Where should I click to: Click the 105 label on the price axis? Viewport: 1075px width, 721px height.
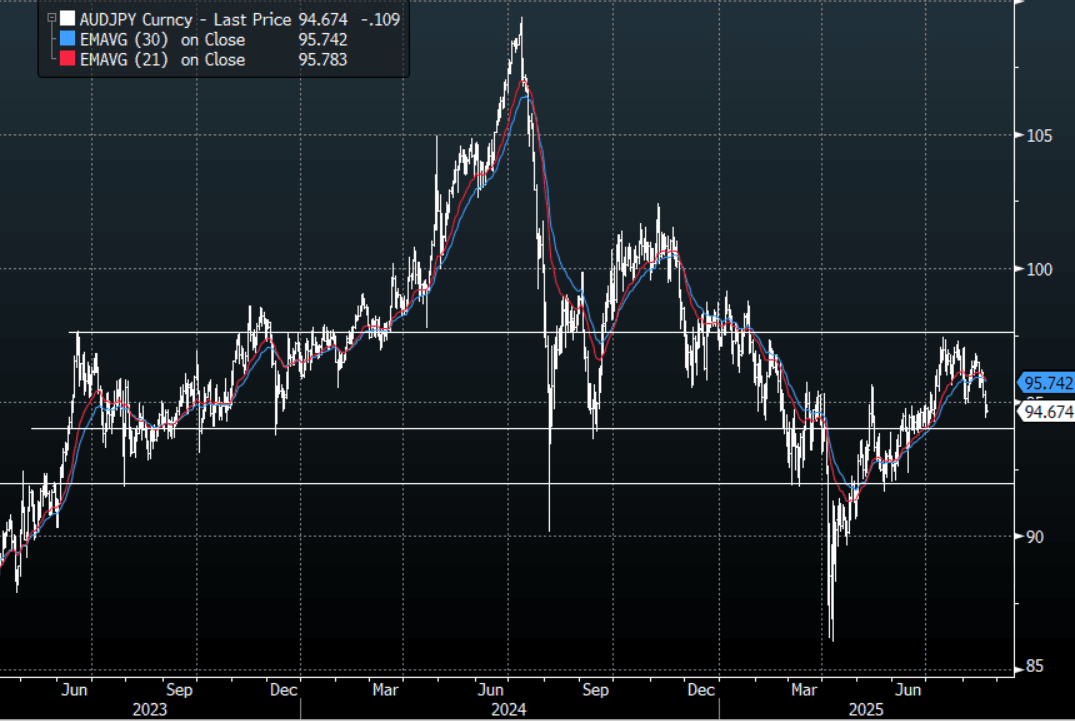pyautogui.click(x=1036, y=136)
